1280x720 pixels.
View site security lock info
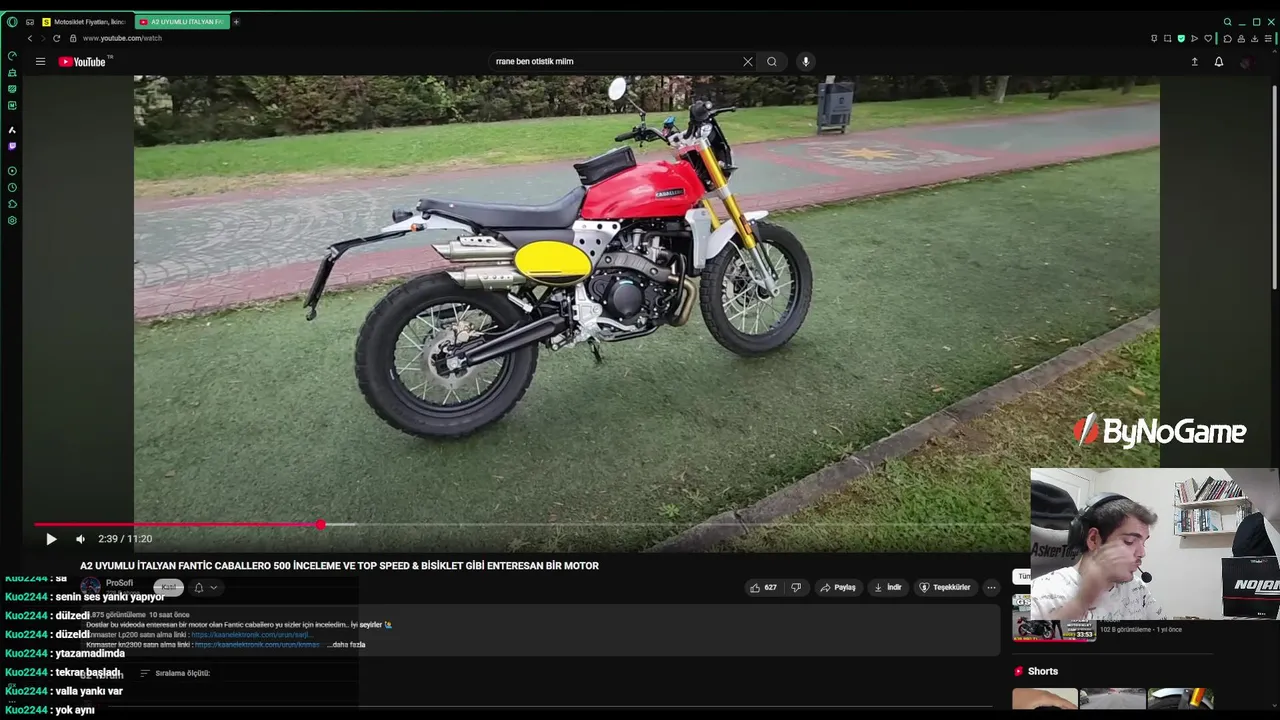pyautogui.click(x=73, y=38)
